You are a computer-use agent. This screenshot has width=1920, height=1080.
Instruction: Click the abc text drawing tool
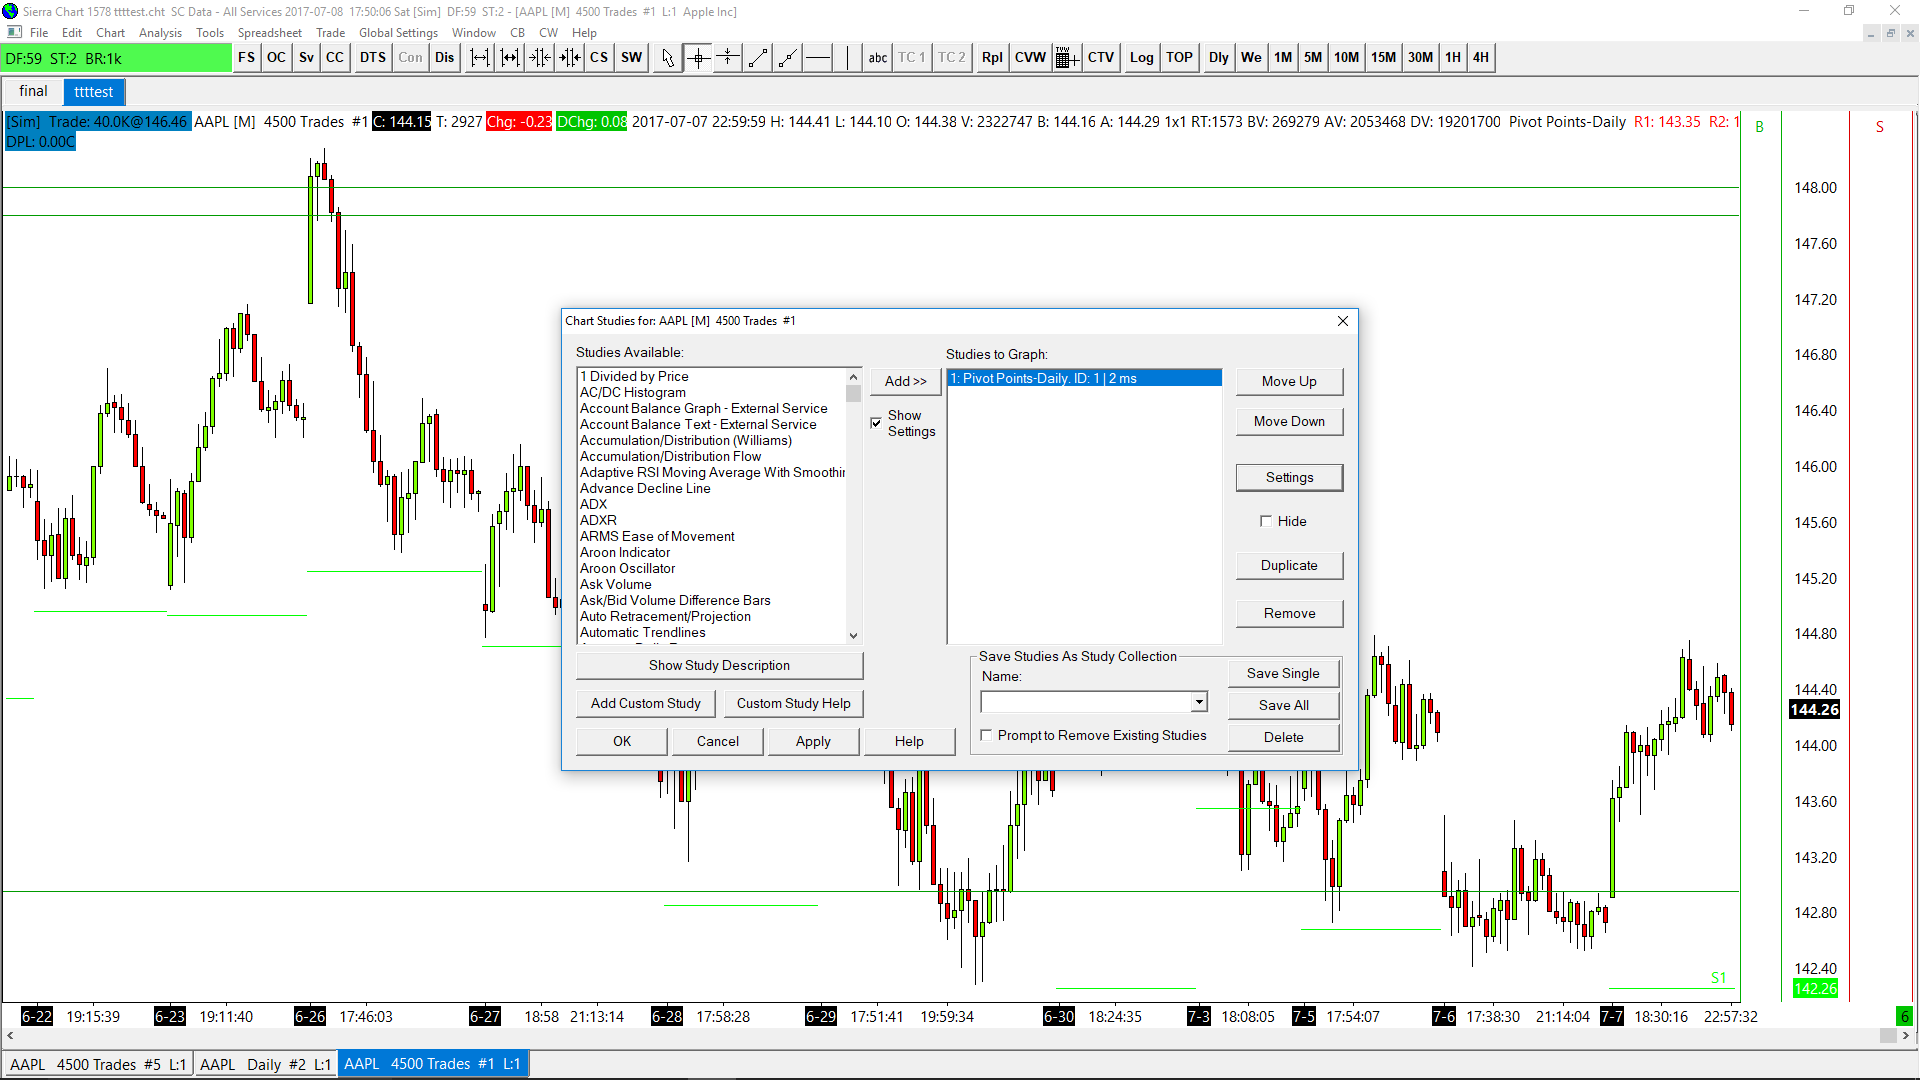tap(877, 58)
